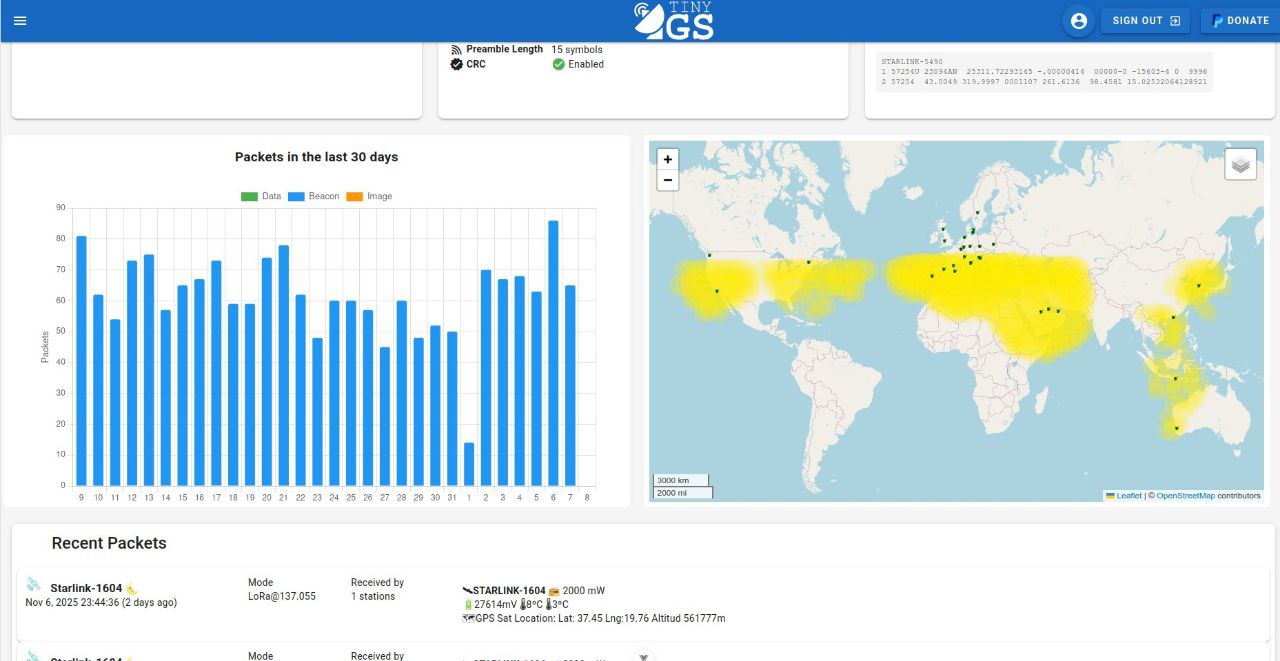Select the STARLINK-5490 TLE text
This screenshot has height=661, width=1280.
pyautogui.click(x=1044, y=72)
